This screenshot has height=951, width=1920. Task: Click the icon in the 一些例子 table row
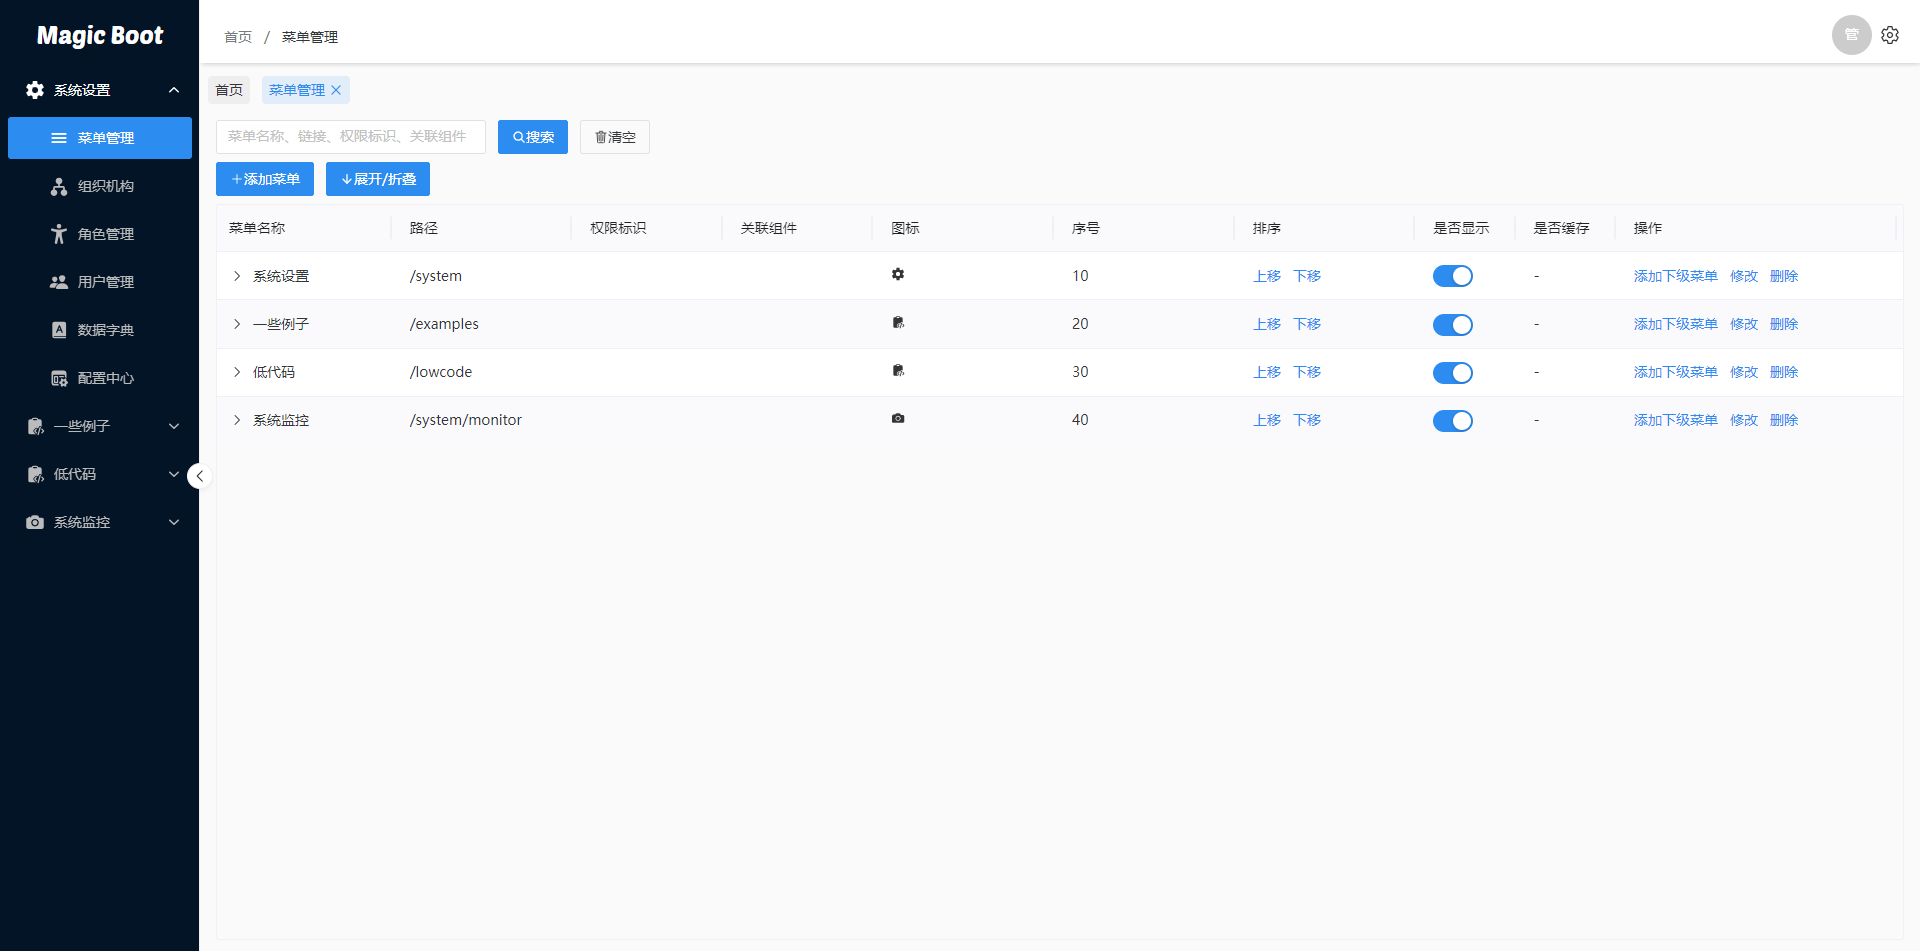pos(898,322)
